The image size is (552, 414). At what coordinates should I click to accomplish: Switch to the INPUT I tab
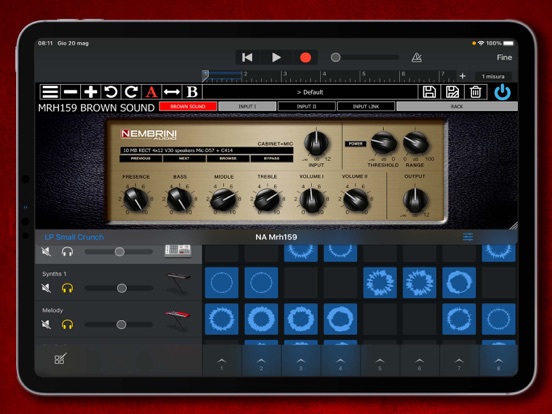pos(247,106)
